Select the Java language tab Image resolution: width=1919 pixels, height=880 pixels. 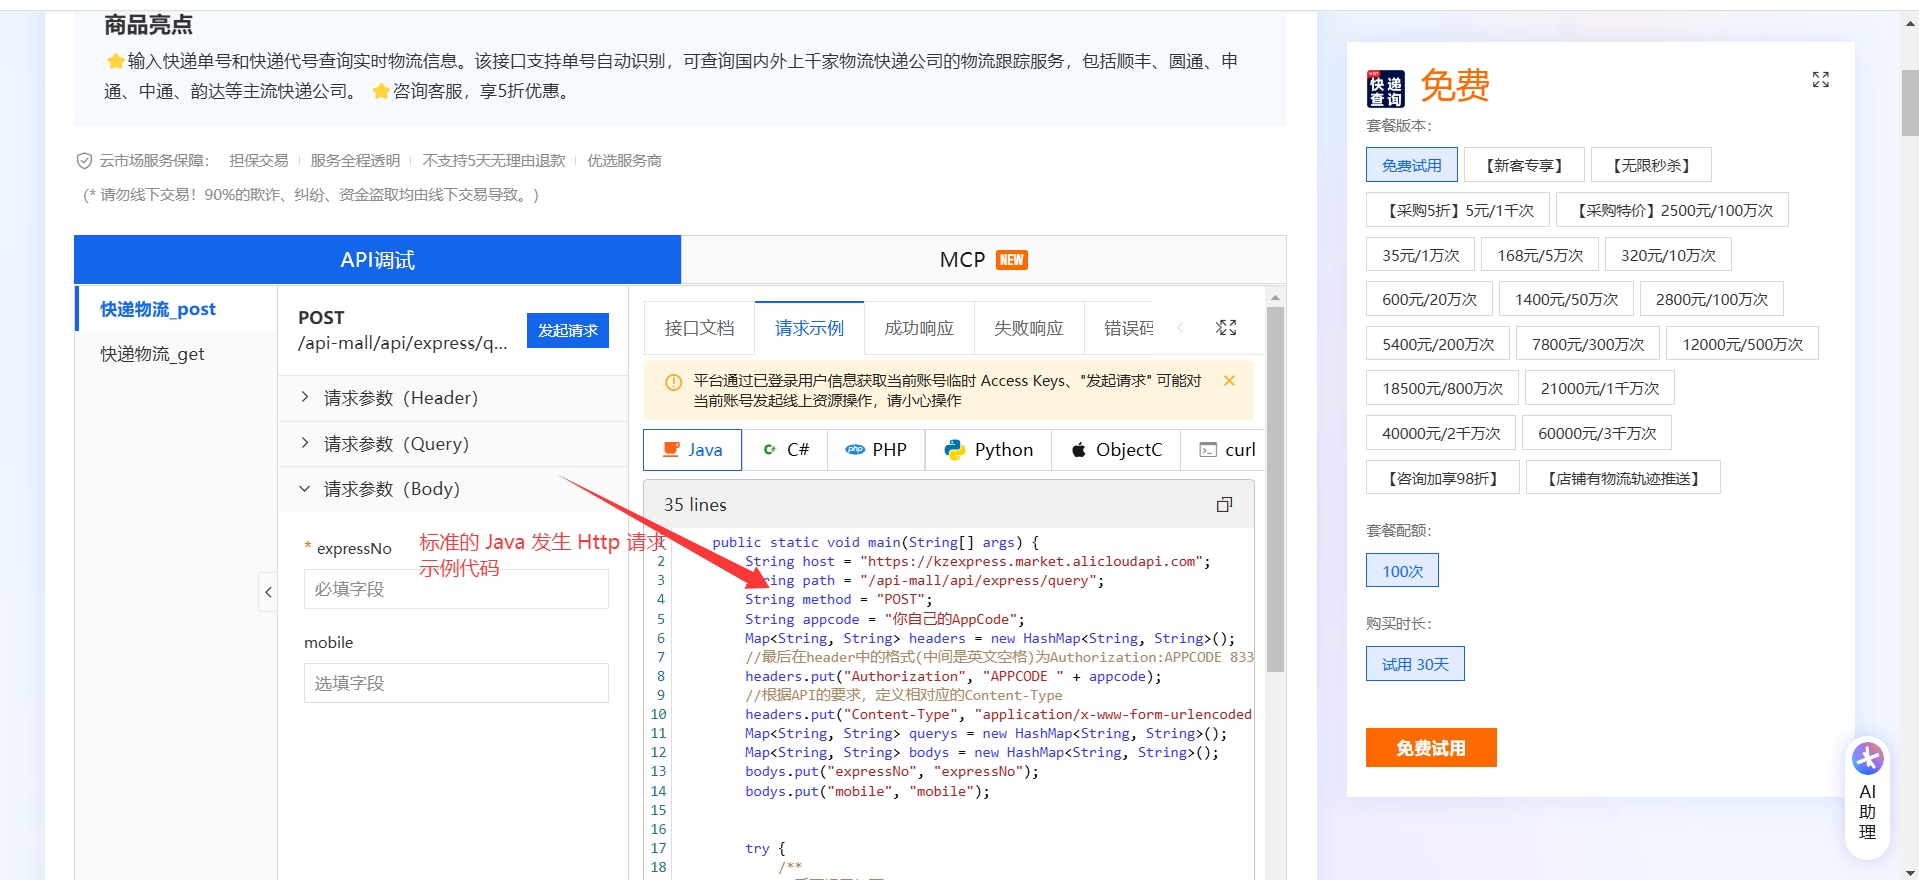click(x=692, y=450)
